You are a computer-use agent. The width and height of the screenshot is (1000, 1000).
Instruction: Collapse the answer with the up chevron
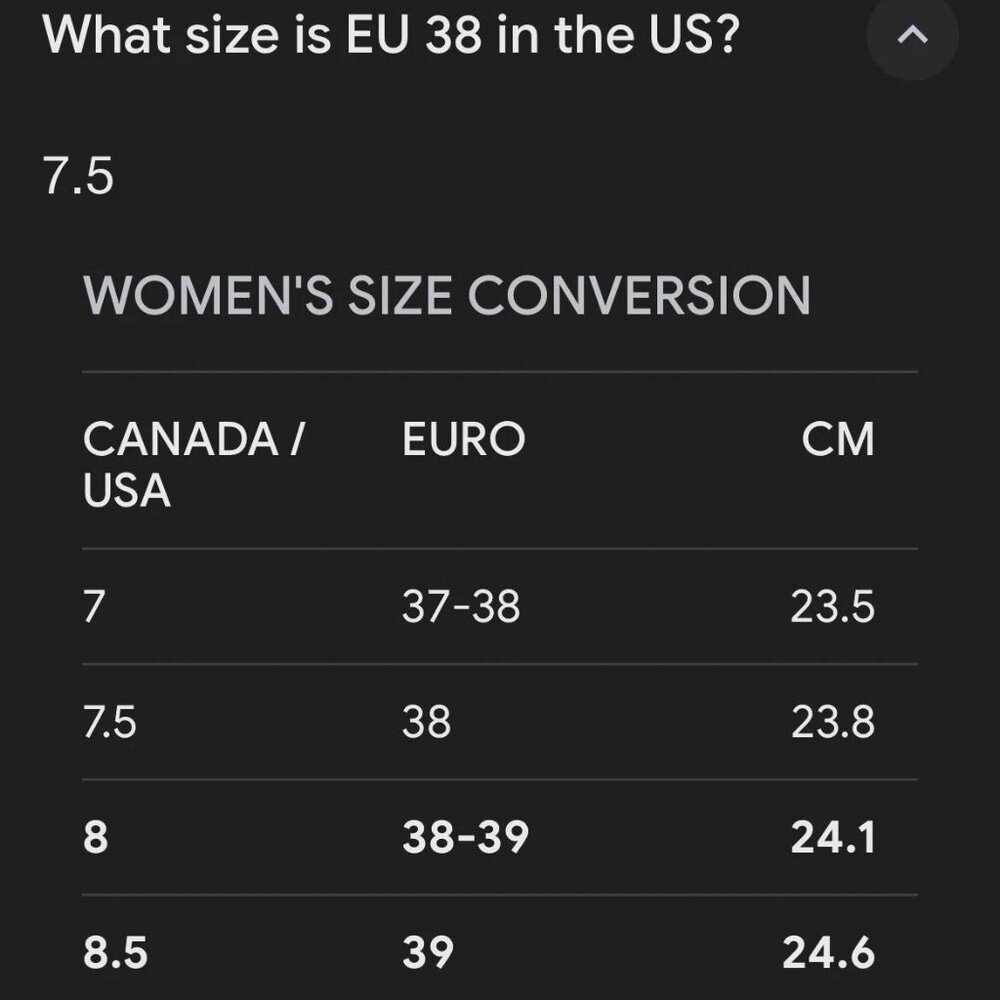pos(912,35)
